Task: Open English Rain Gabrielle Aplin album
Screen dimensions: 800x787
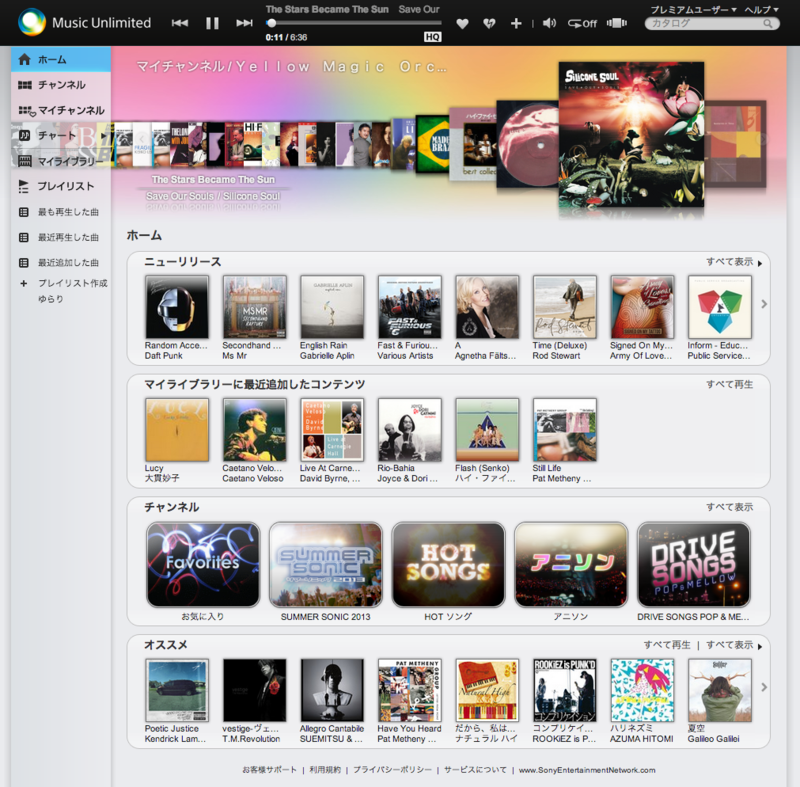Action: click(x=332, y=307)
